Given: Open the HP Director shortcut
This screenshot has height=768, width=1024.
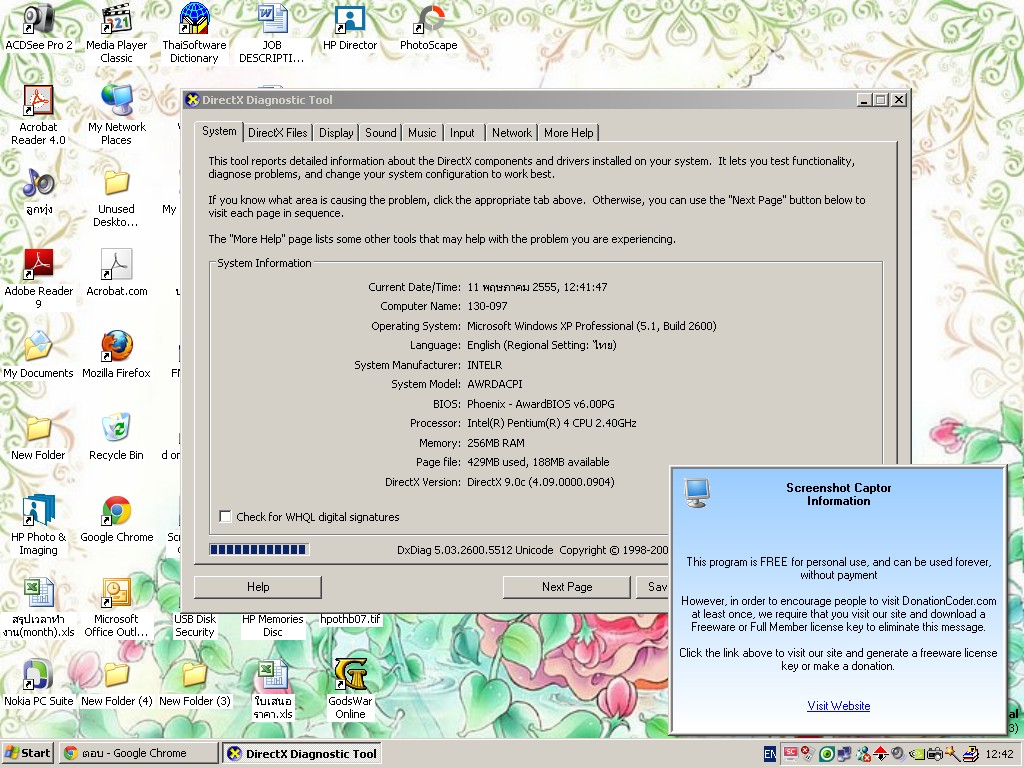Looking at the screenshot, I should coord(350,29).
